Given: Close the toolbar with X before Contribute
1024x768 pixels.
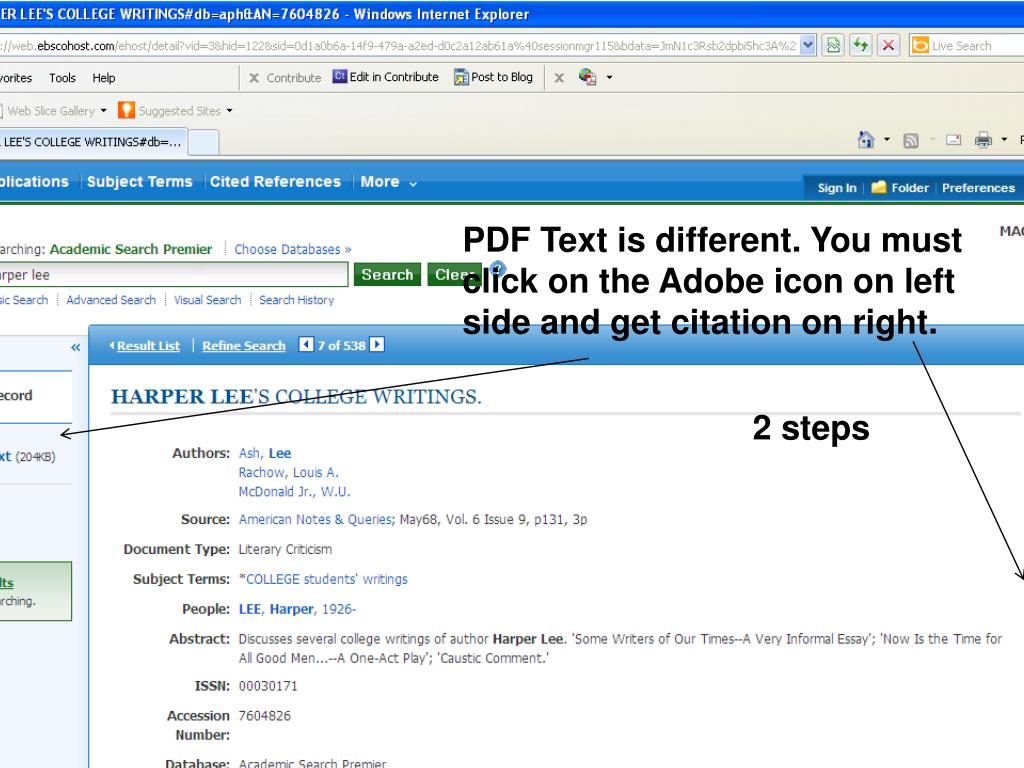Looking at the screenshot, I should 254,78.
